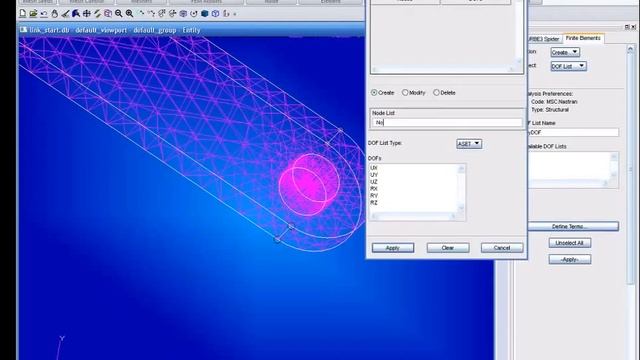
Task: Click the Clear button
Action: pyautogui.click(x=448, y=248)
